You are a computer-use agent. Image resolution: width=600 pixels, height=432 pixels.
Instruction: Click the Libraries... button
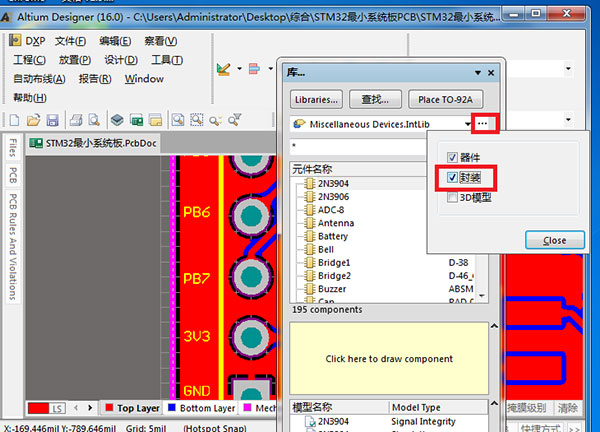coord(316,99)
